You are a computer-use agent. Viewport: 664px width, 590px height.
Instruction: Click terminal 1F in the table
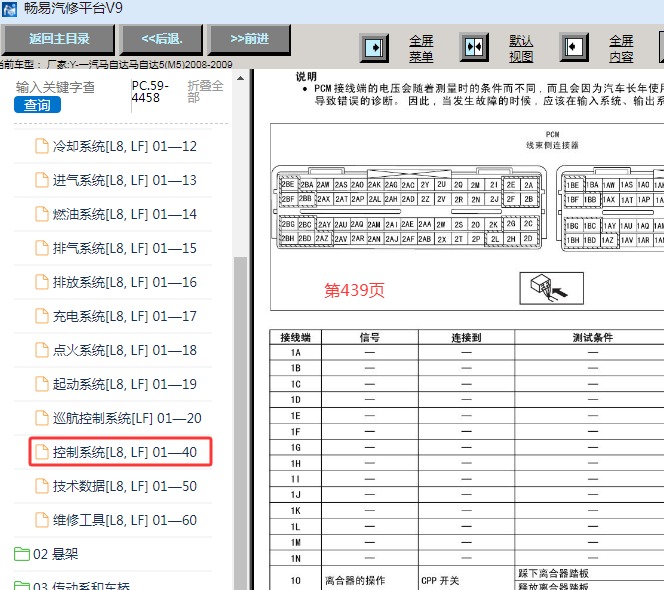[296, 432]
